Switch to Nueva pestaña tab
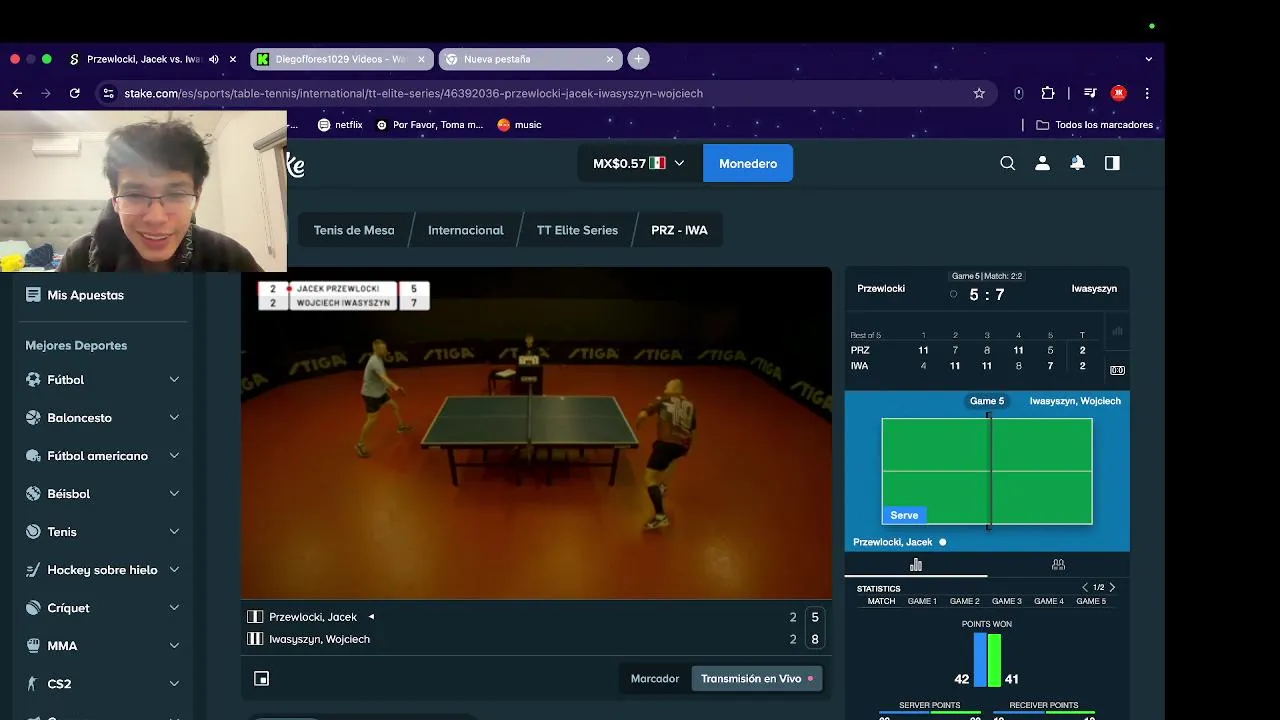Viewport: 1280px width, 720px height. coord(529,59)
